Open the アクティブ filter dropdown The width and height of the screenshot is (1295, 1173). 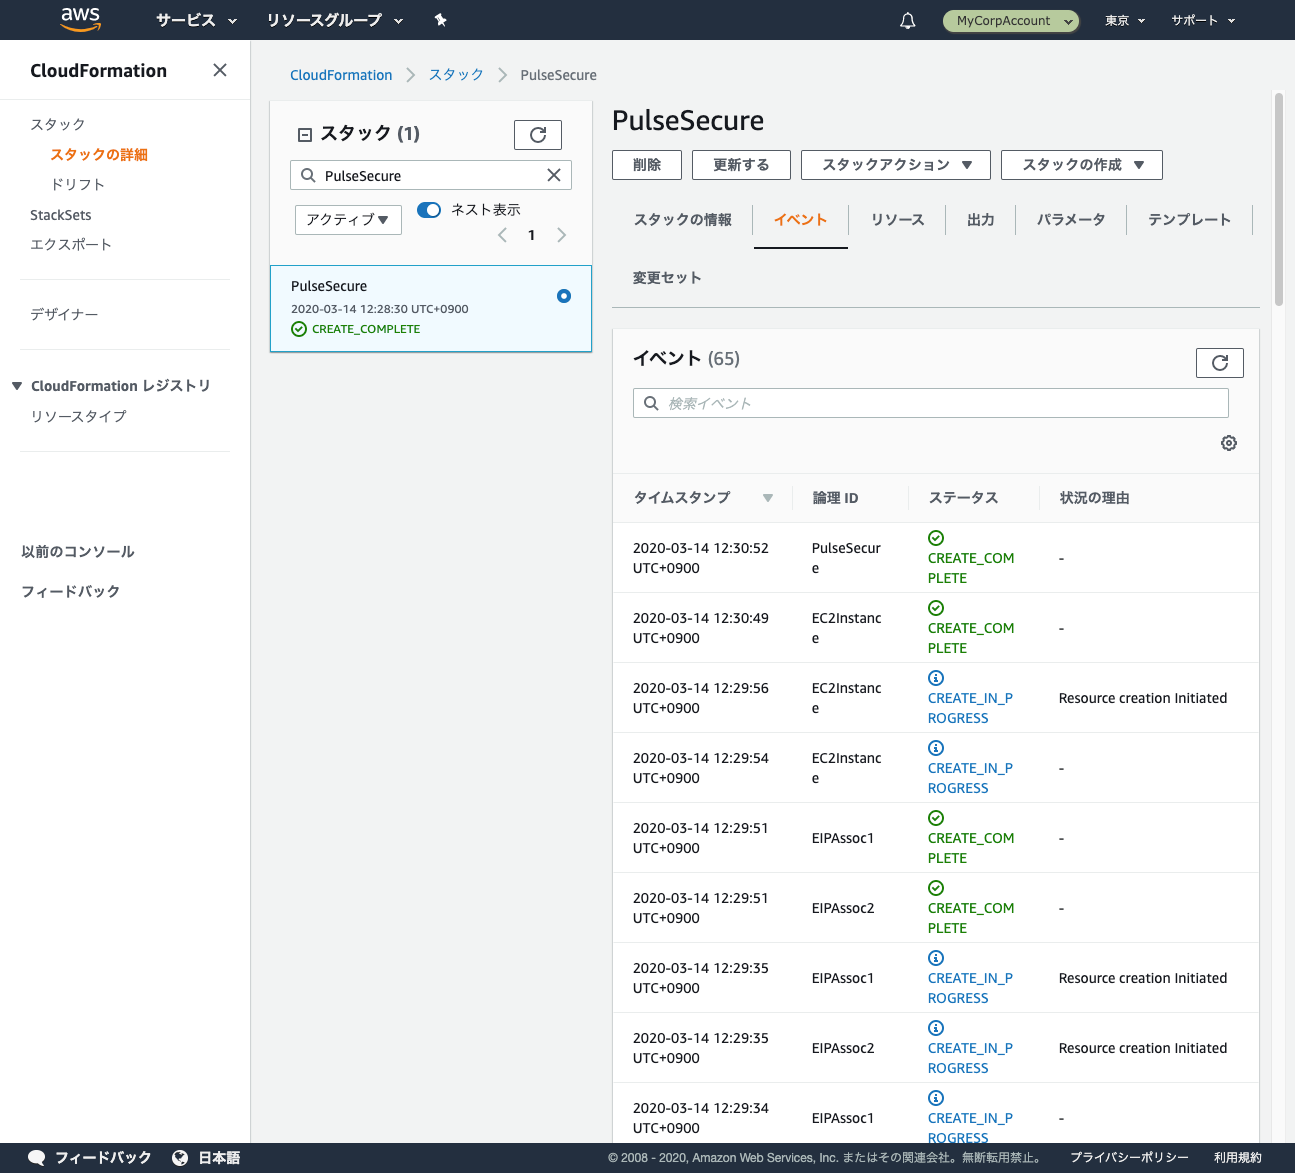[347, 219]
